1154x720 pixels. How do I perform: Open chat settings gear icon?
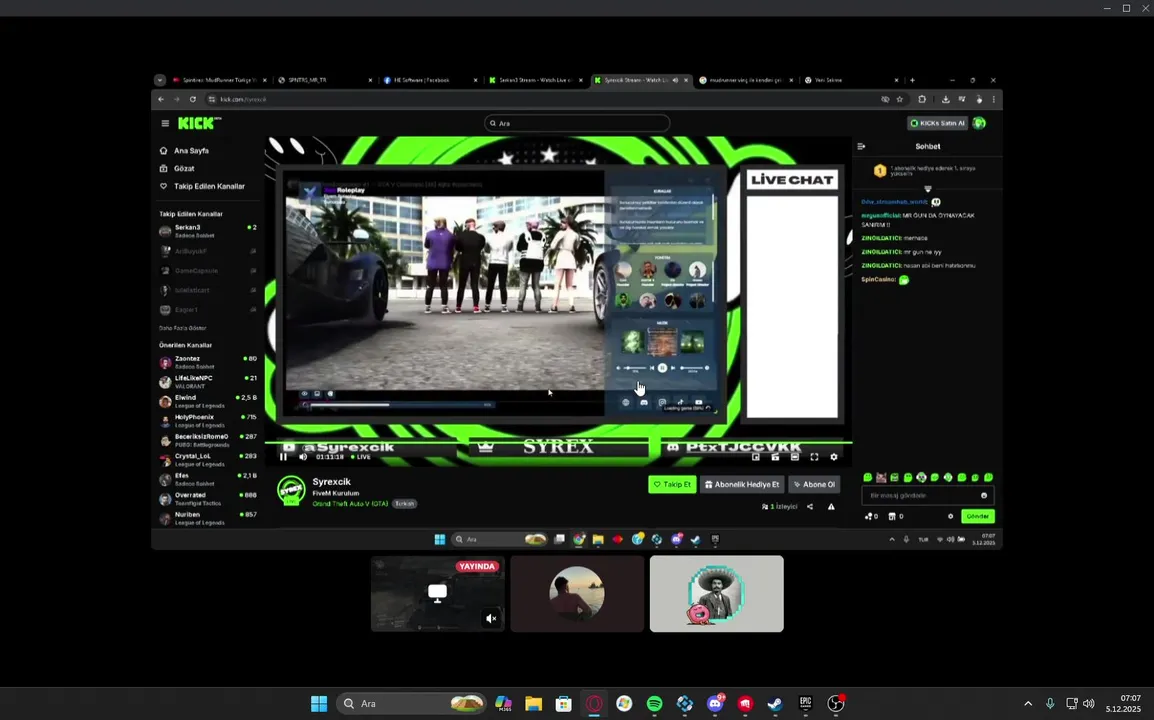click(x=950, y=516)
